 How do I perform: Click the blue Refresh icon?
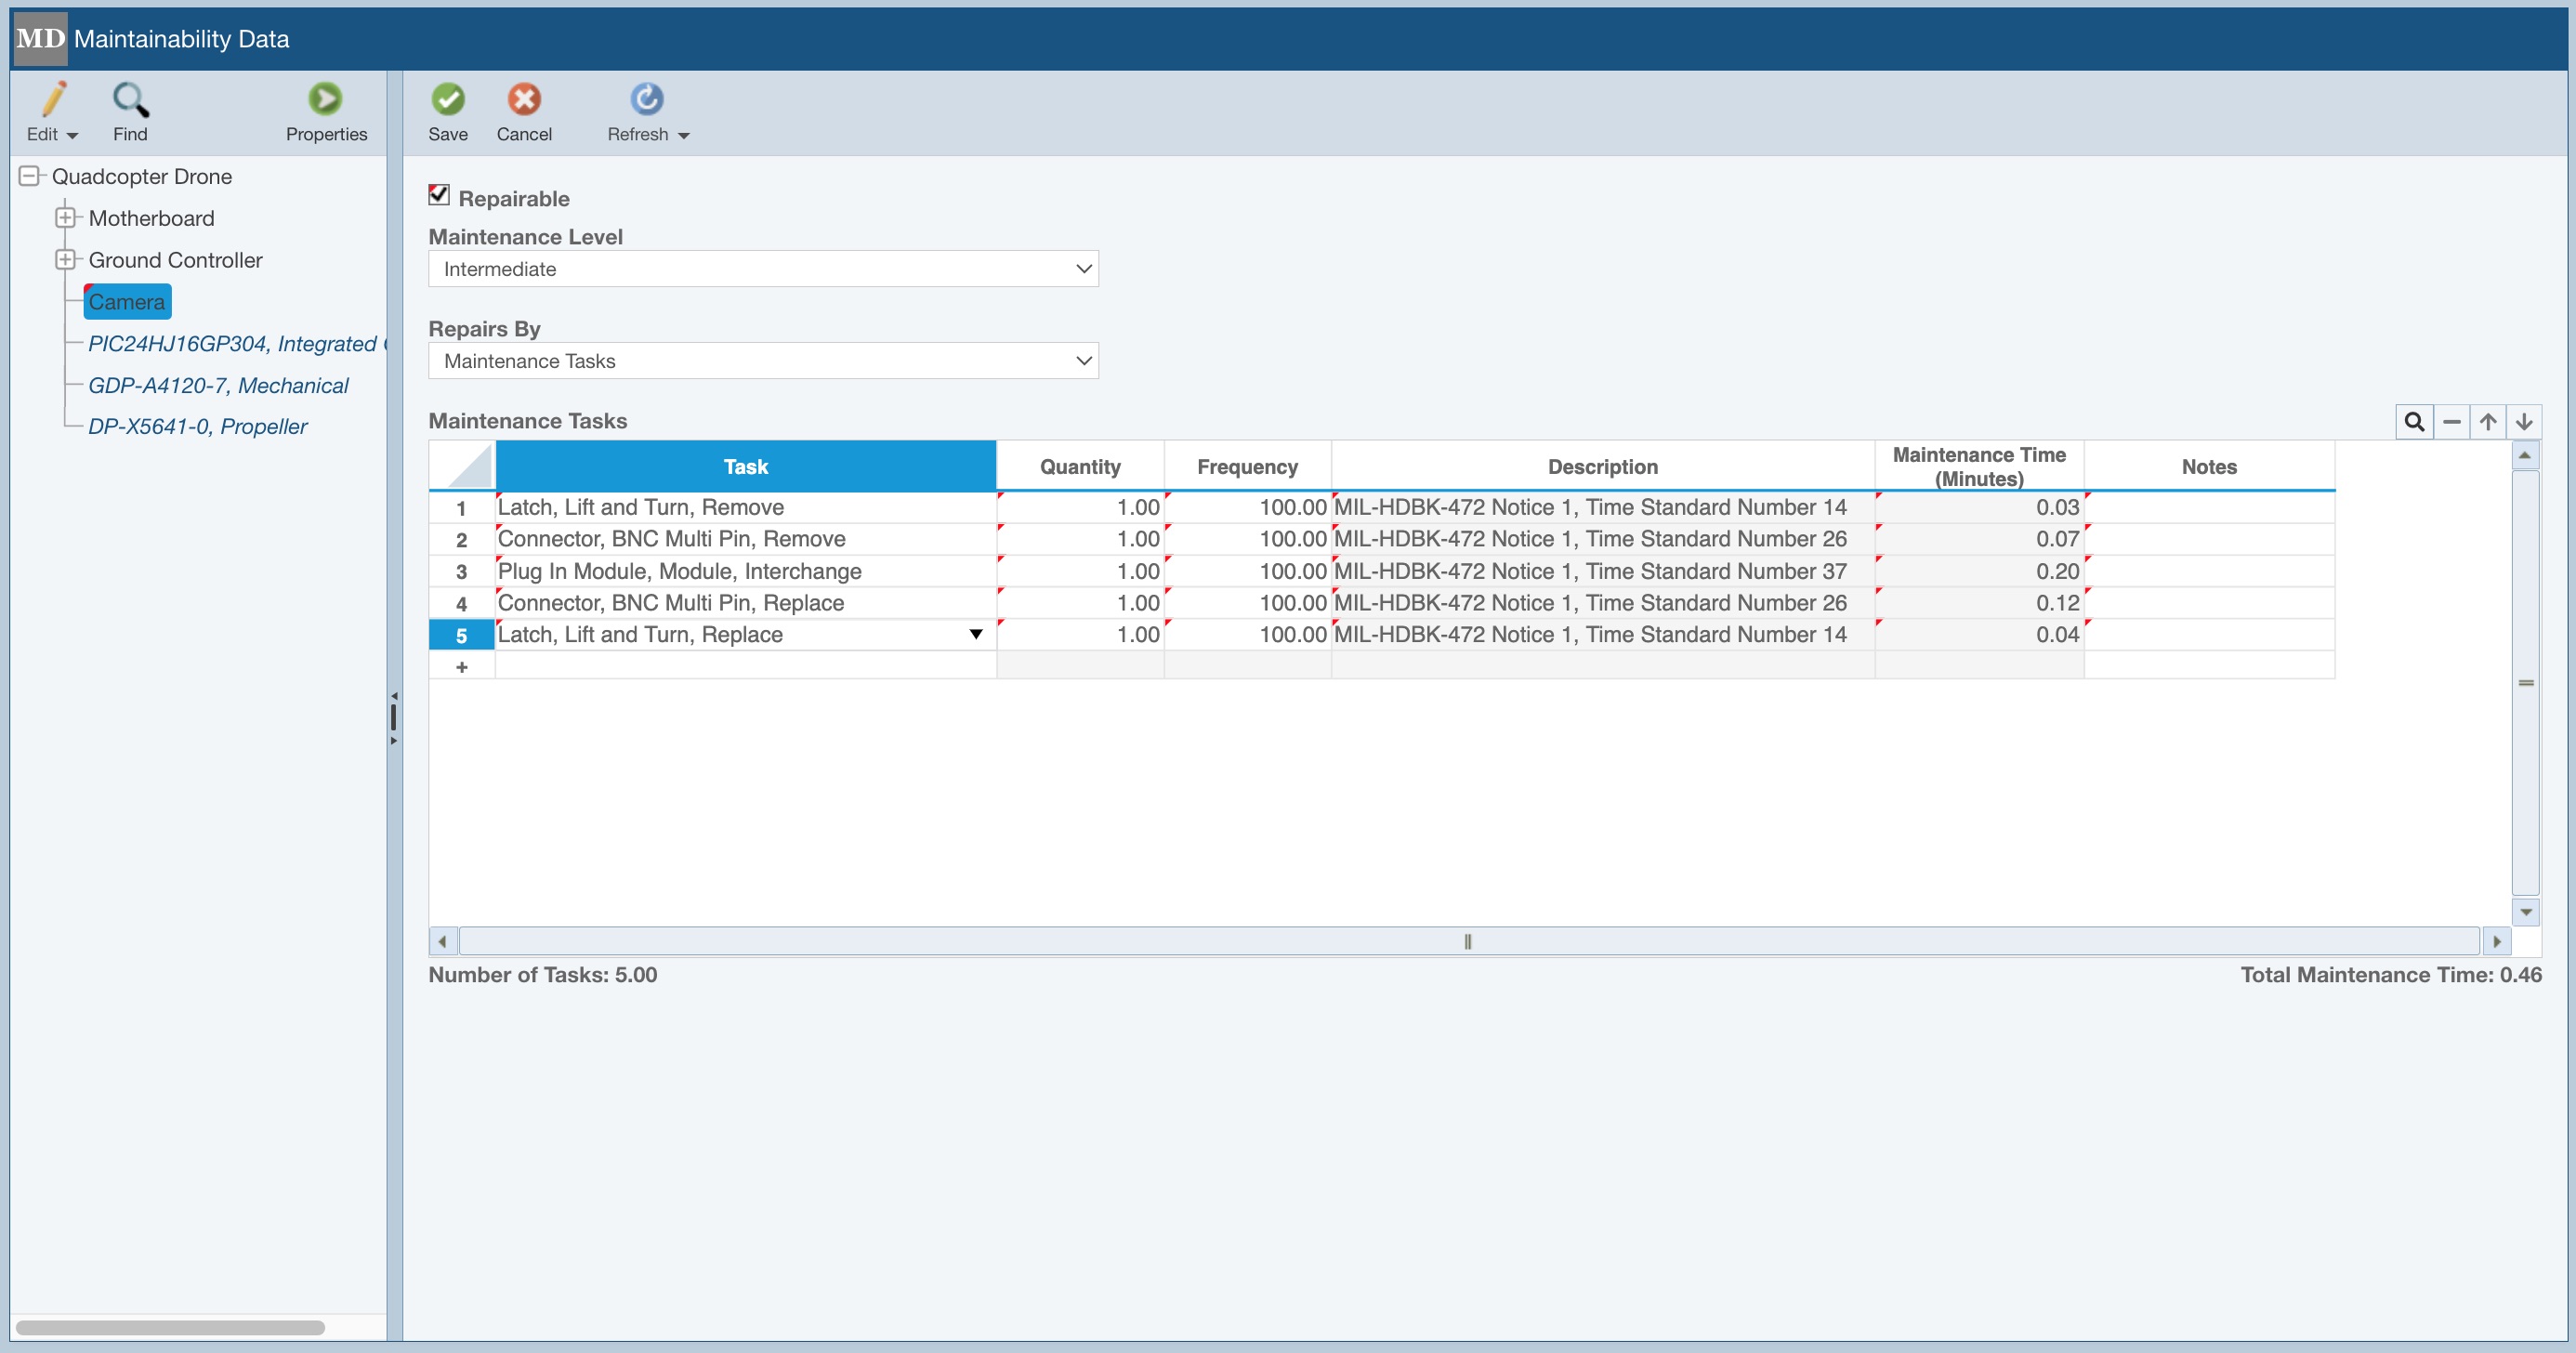point(646,99)
